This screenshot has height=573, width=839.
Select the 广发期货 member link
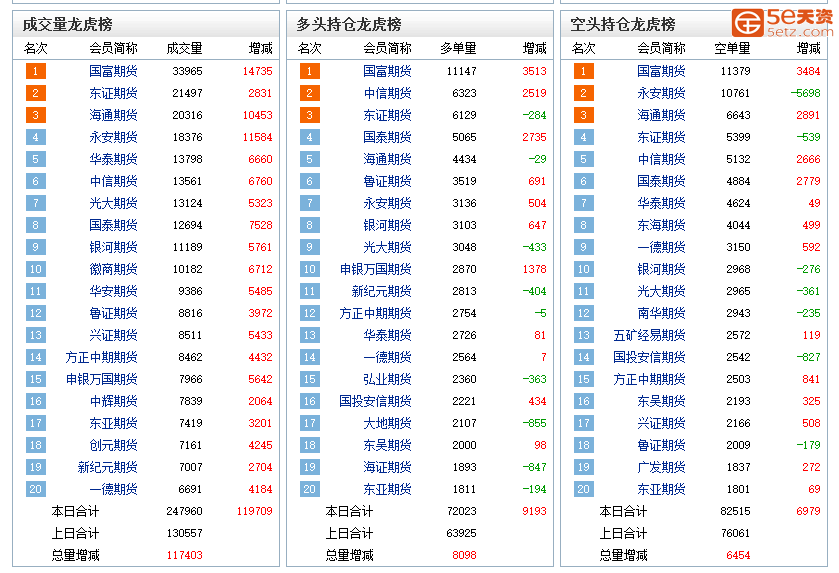661,467
